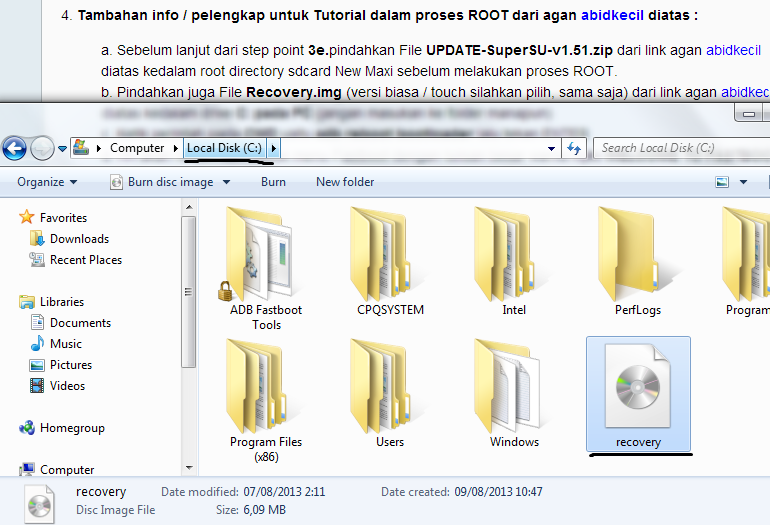Expand the arrow after Computer breadcrumb
The image size is (770, 525).
(175, 148)
